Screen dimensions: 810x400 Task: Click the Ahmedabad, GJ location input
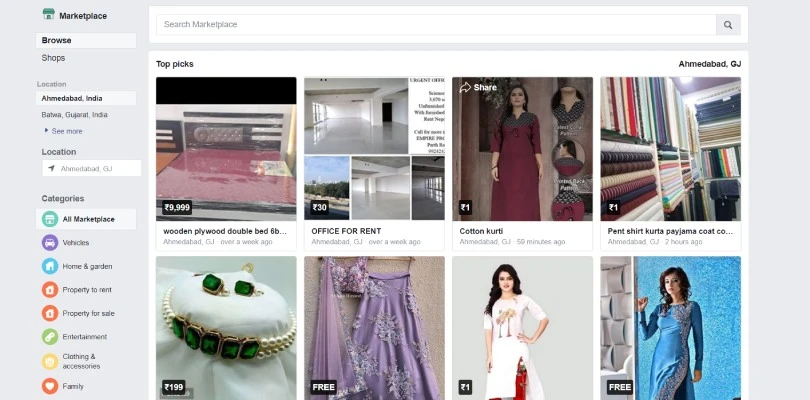pos(92,169)
